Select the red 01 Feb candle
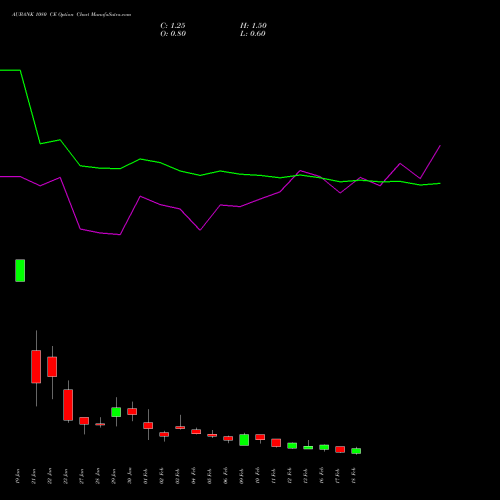This screenshot has height=500, width=500. (x=148, y=425)
